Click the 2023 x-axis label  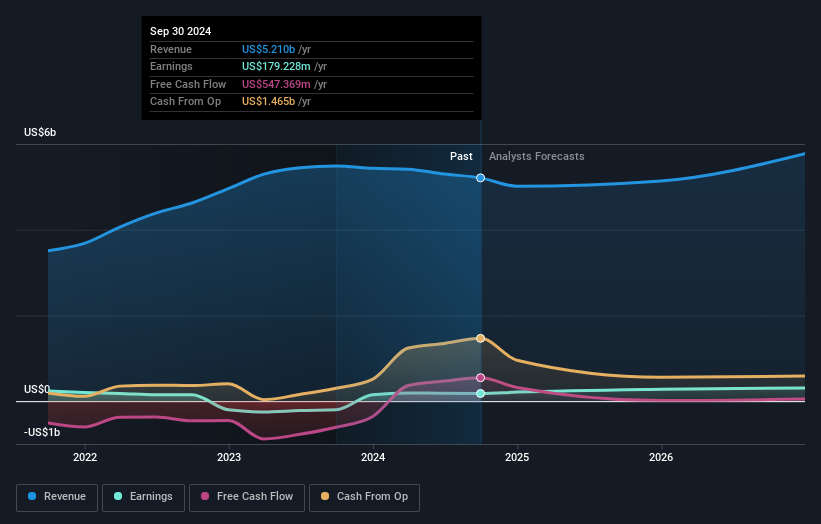tap(229, 457)
